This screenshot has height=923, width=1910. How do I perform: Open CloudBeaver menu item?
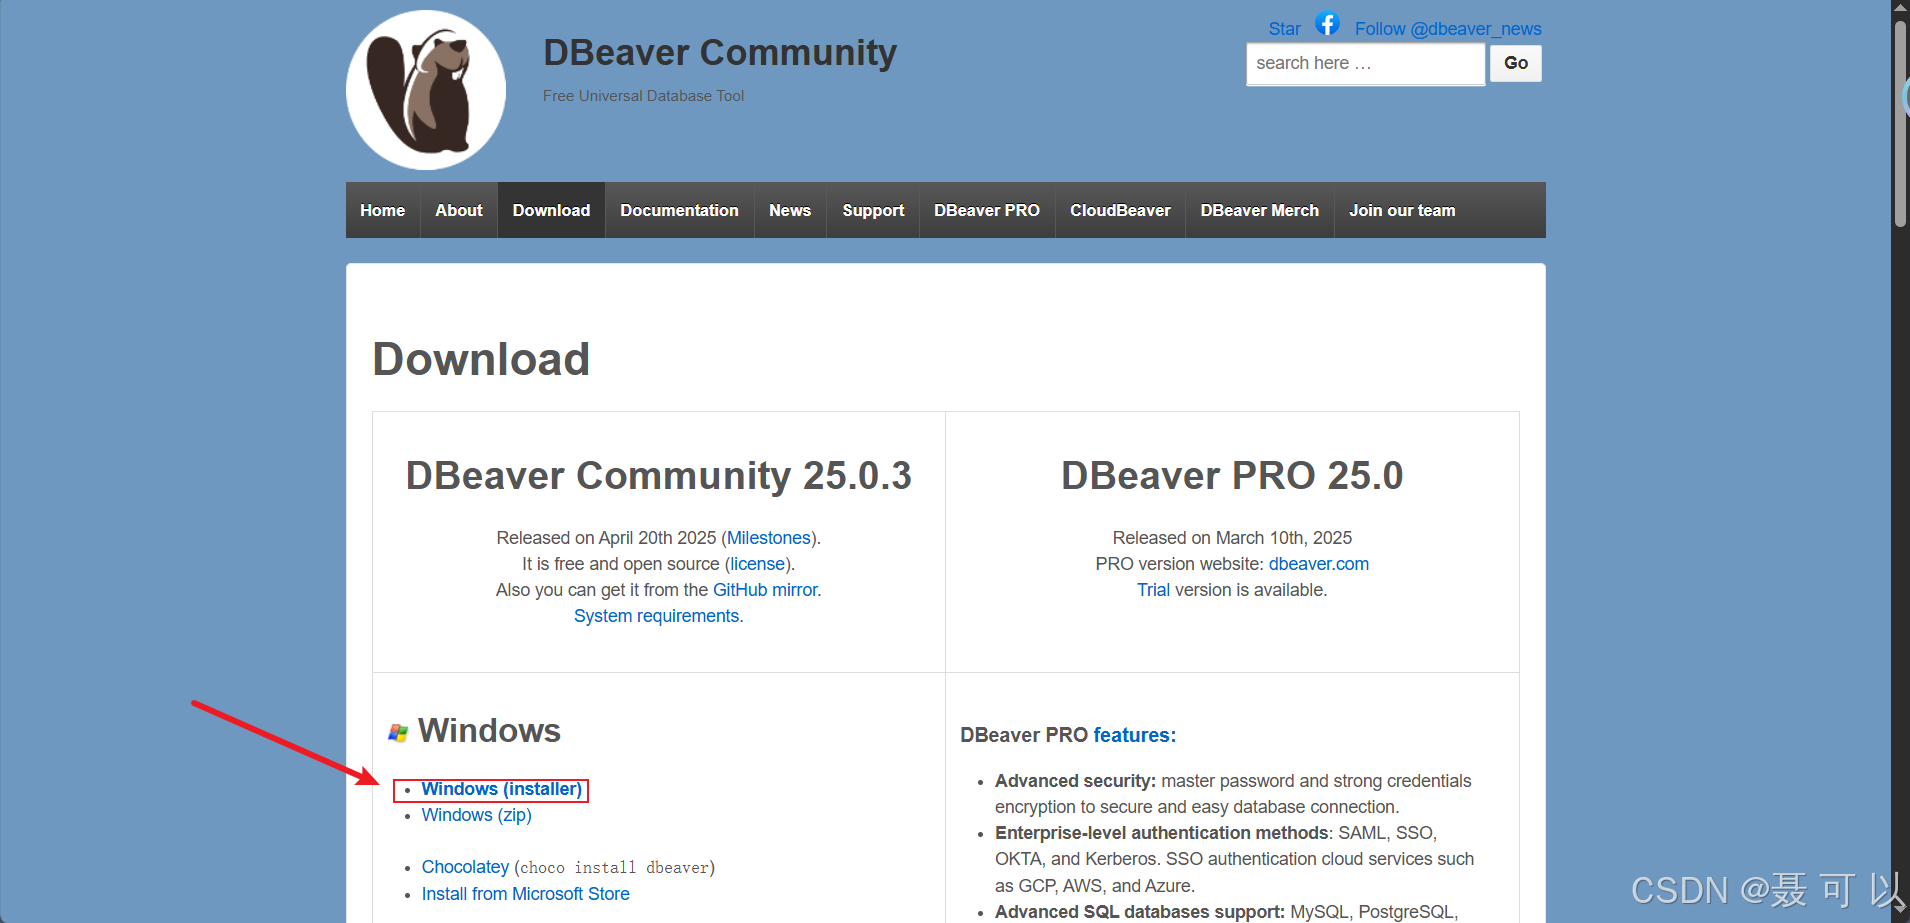click(x=1120, y=210)
